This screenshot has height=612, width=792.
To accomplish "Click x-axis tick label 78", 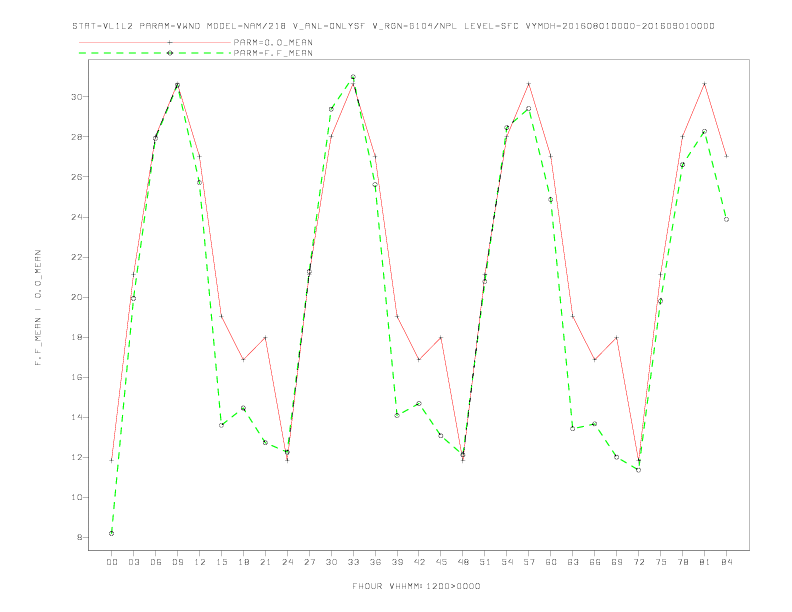I will 682,562.
